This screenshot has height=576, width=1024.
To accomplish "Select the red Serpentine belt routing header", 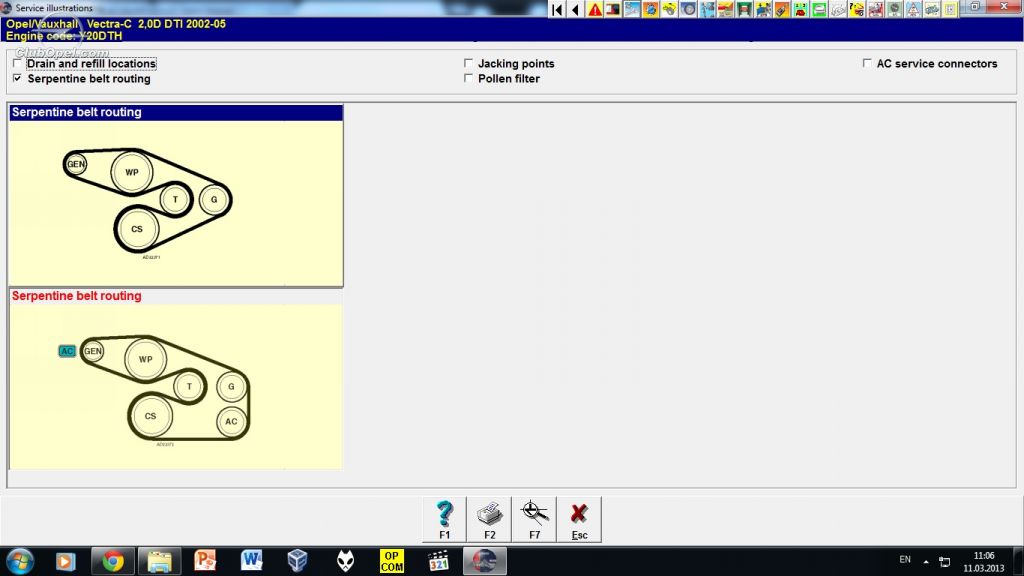I will [176, 296].
